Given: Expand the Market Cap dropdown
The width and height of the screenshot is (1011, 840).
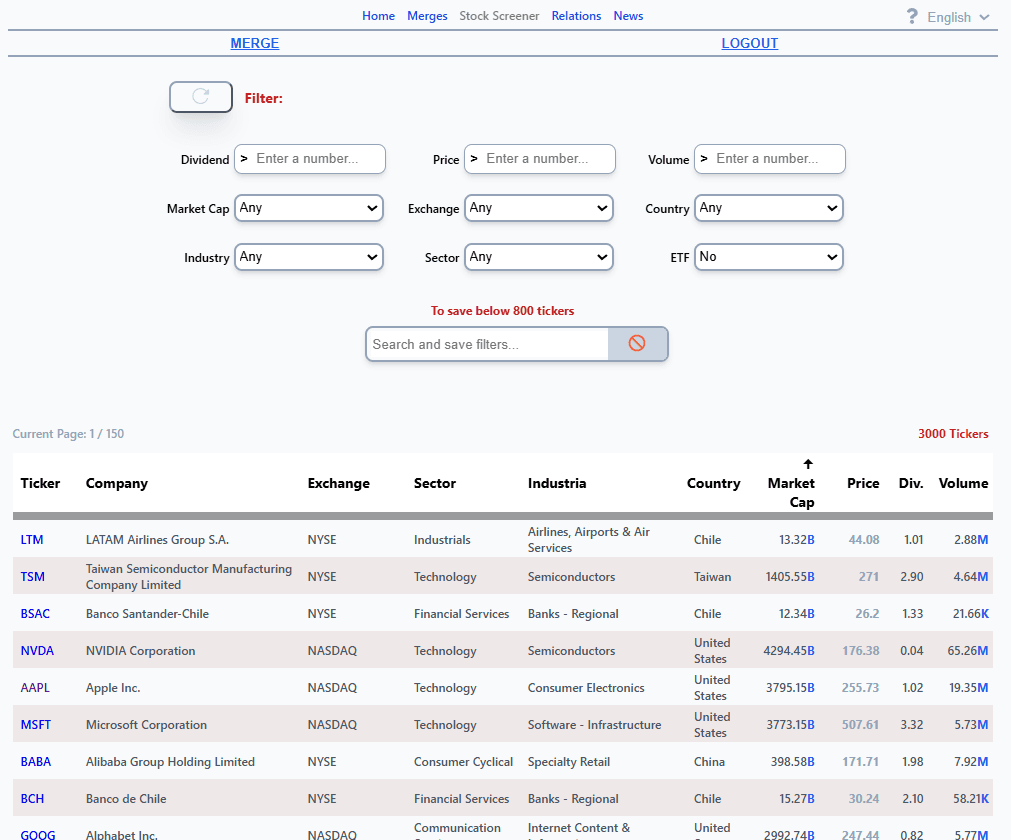Looking at the screenshot, I should (309, 208).
